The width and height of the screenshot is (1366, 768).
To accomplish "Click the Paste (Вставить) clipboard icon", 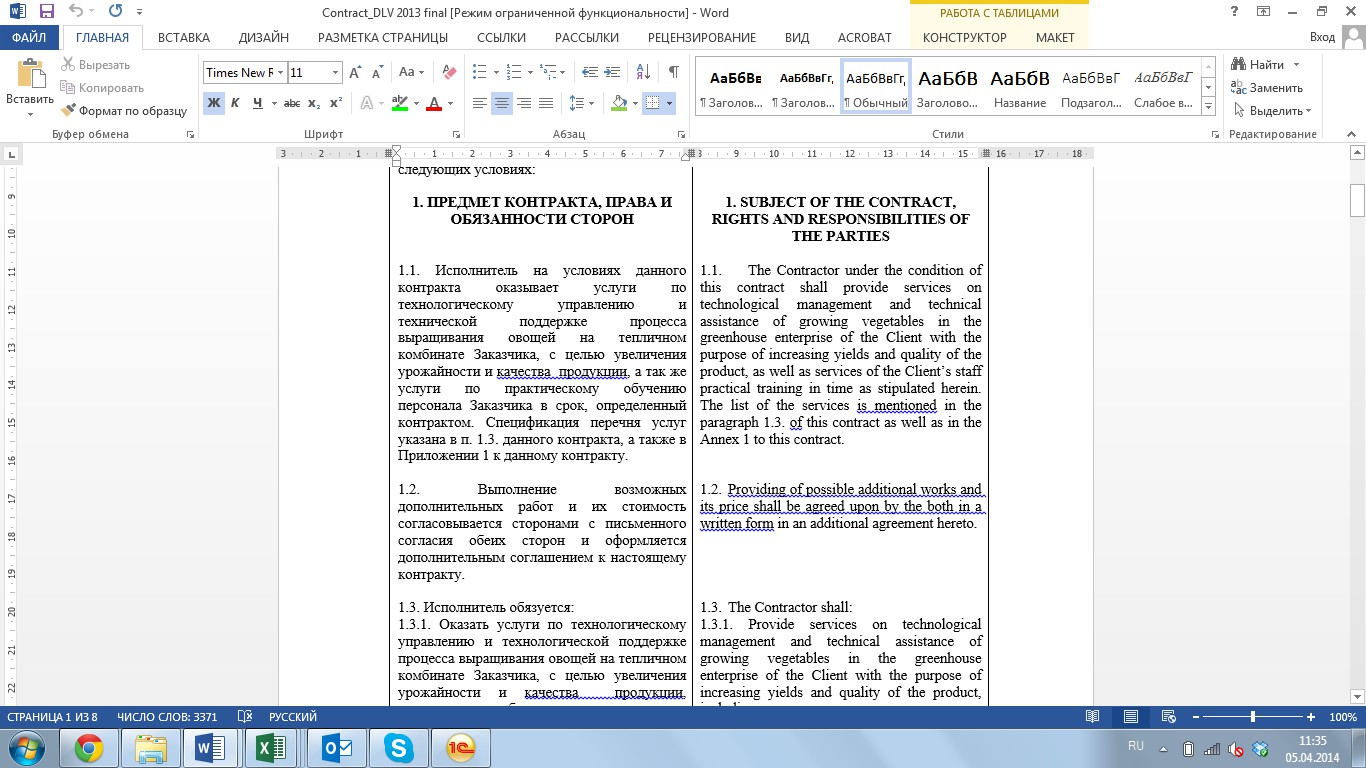I will (30, 75).
